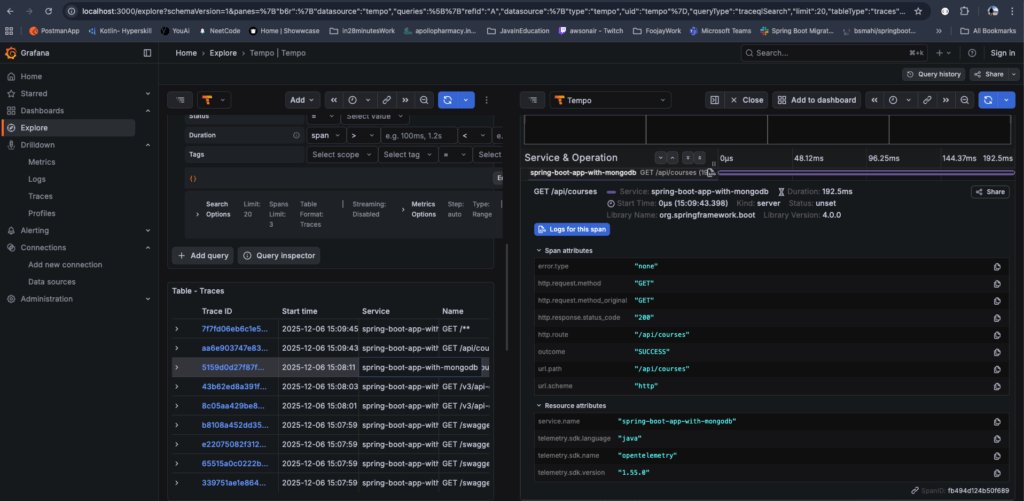Open the Select scope dropdown for Tags
This screenshot has height=501, width=1024.
coord(341,155)
